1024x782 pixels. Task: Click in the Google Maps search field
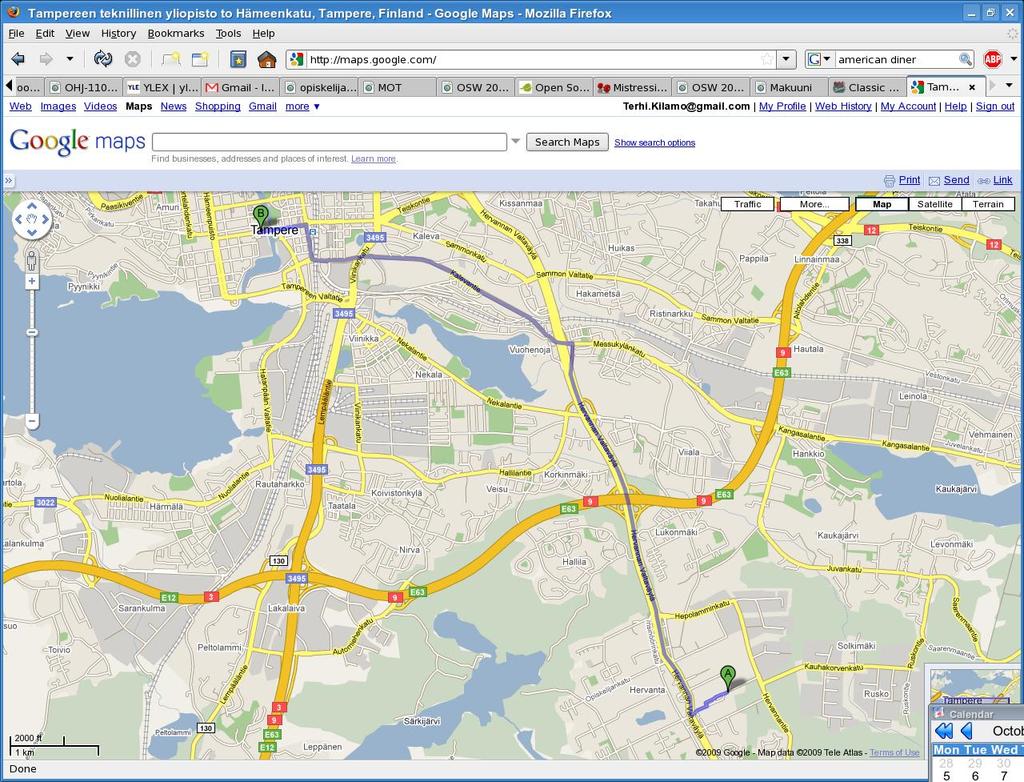[329, 142]
